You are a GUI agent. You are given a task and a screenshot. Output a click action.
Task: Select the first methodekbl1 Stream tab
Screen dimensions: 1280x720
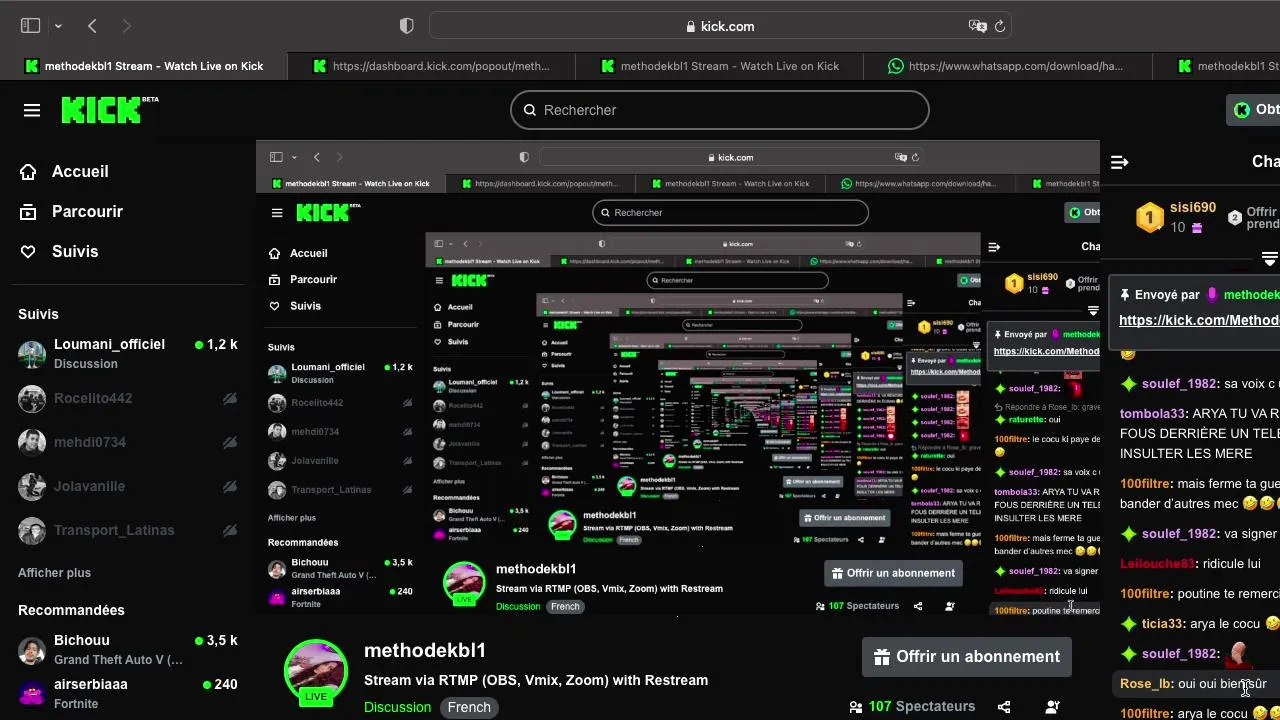(143, 66)
